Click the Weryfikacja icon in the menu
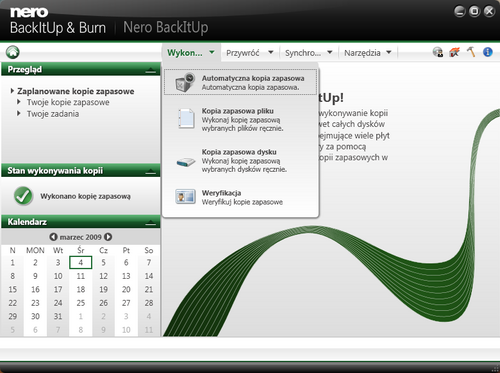The height and width of the screenshot is (373, 500). 185,197
